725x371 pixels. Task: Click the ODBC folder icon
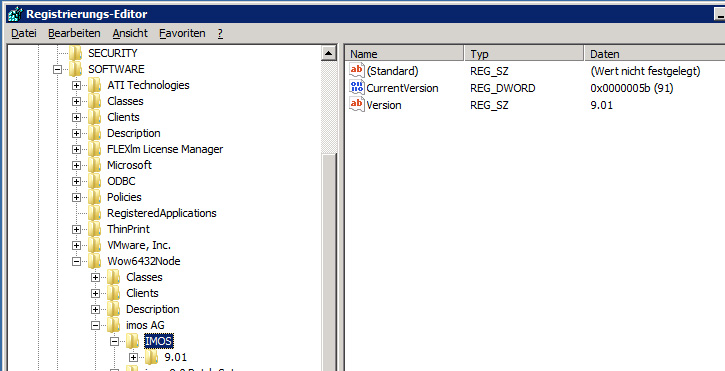point(94,181)
